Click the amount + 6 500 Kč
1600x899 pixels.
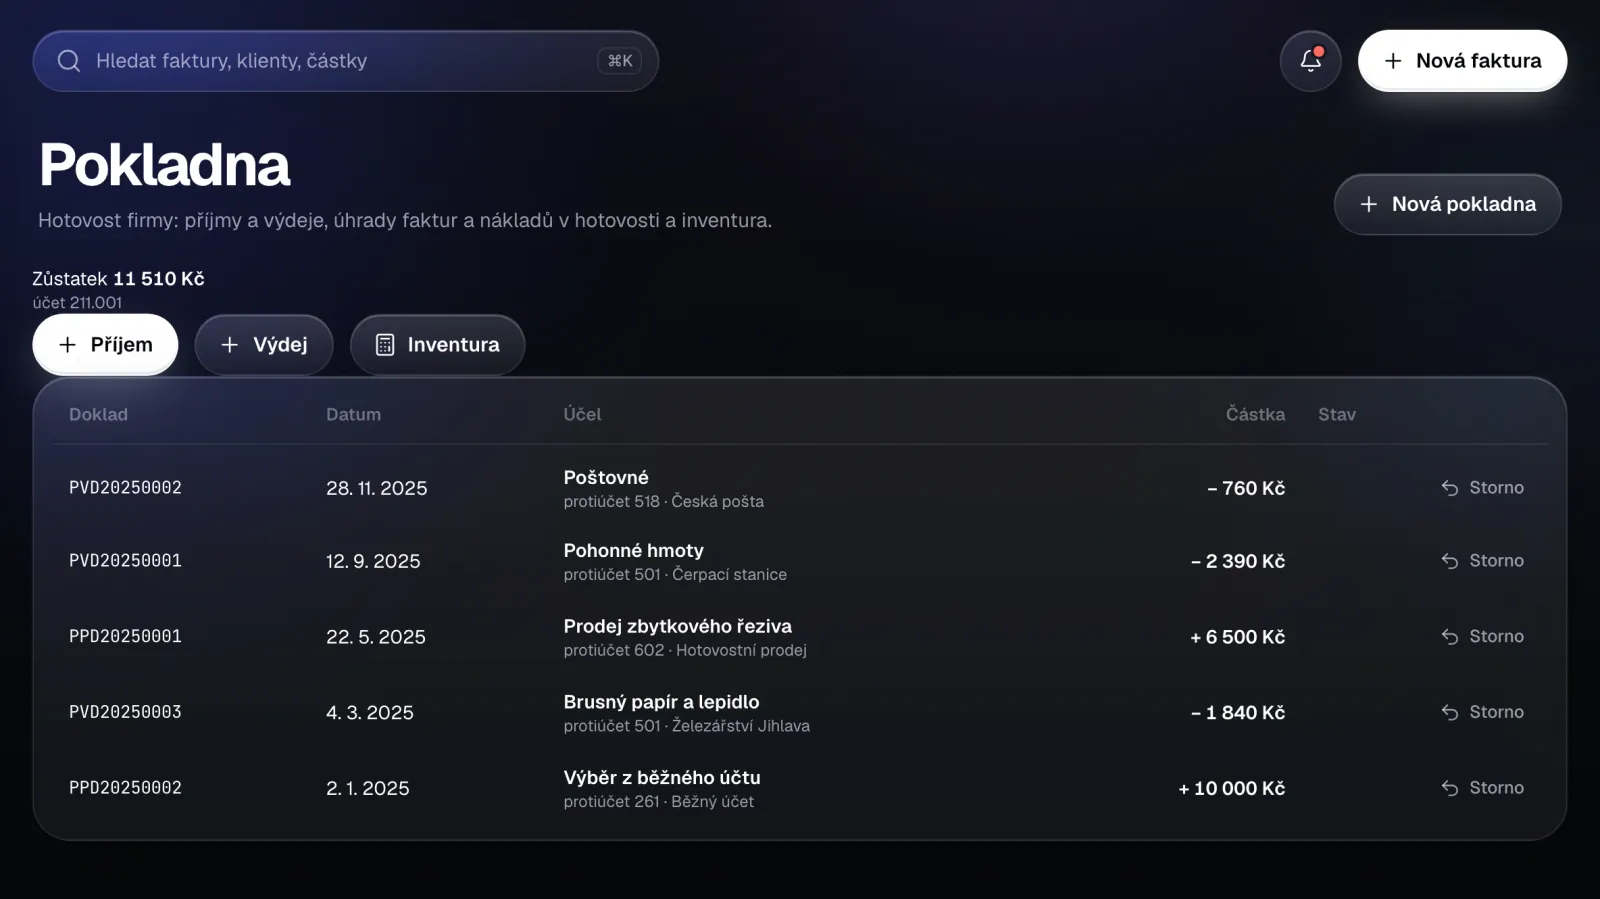(x=1237, y=637)
